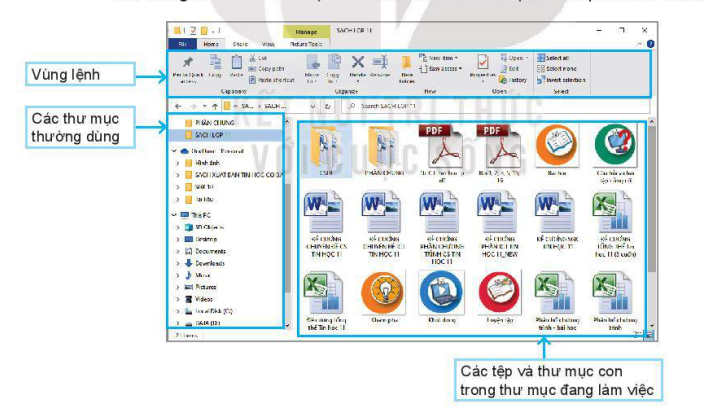Open the File tab
This screenshot has width=718, height=408.
tap(183, 44)
